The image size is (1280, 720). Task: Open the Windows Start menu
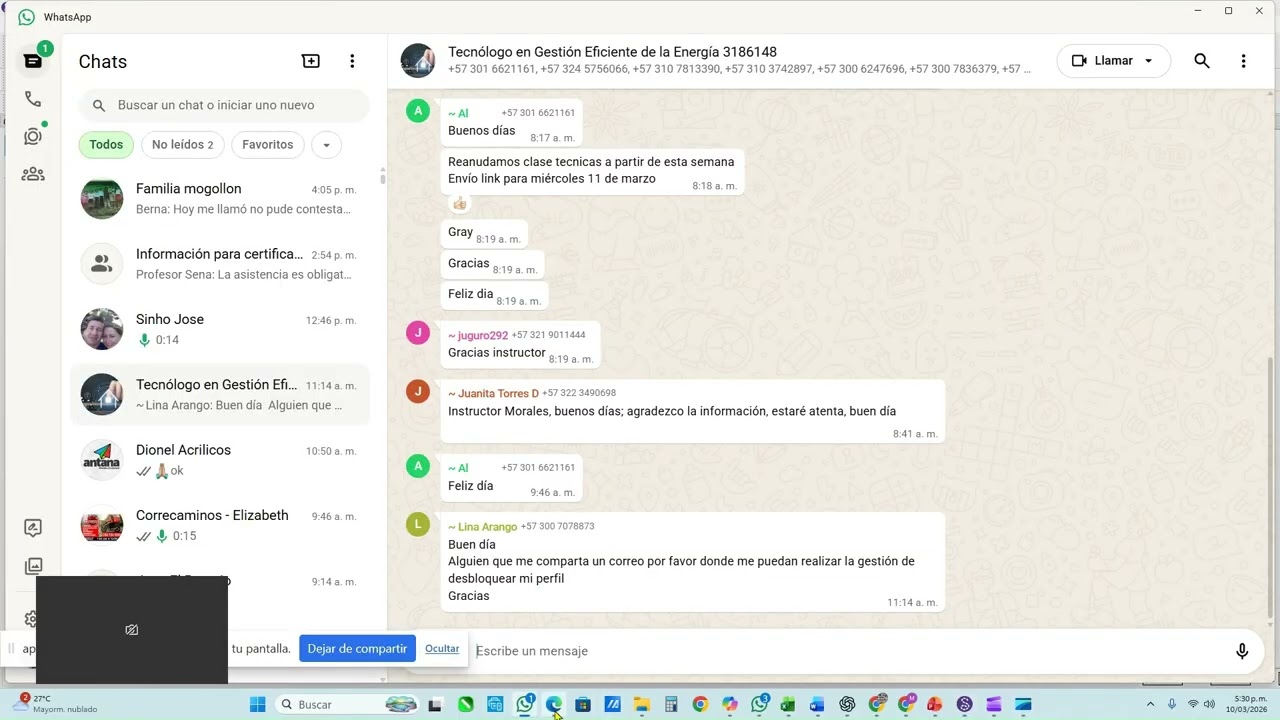pos(257,704)
